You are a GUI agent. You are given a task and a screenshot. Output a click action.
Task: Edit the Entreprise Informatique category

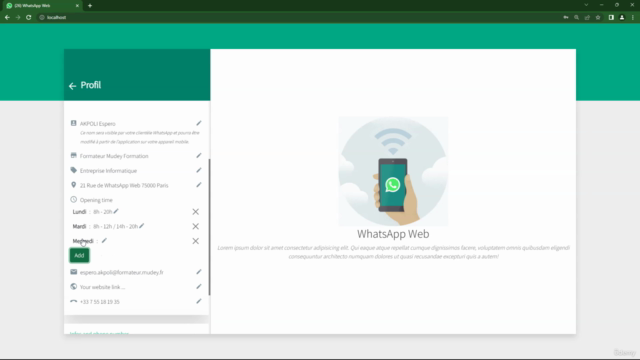199,170
